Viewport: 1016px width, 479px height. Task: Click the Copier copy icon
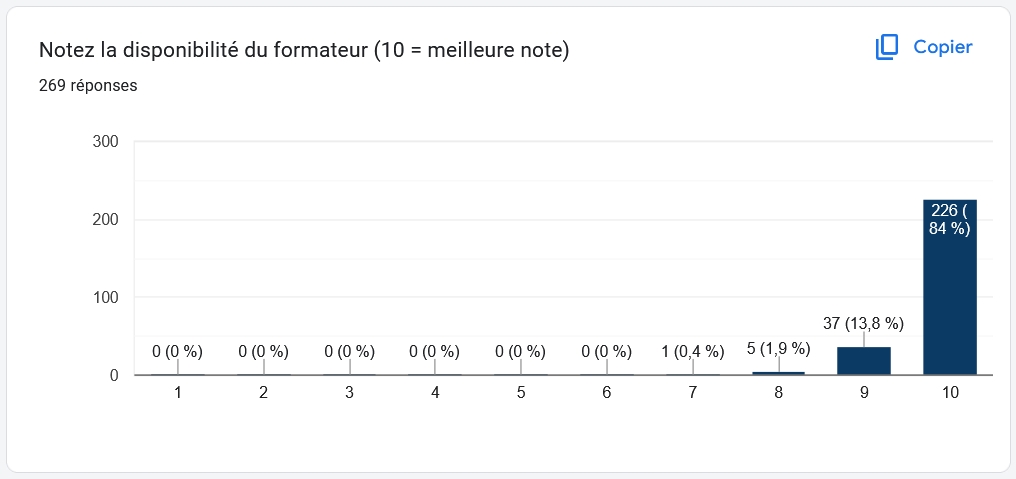pos(887,47)
